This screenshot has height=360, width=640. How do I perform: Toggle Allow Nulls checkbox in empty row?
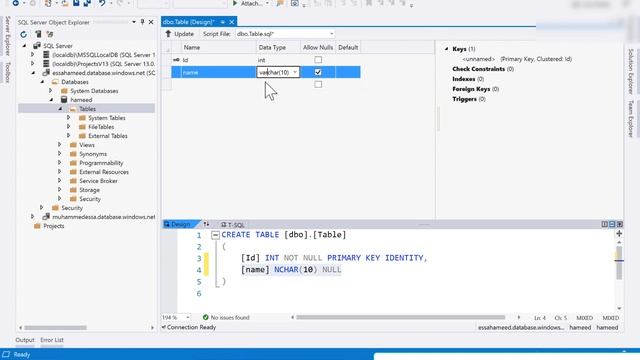coord(318,84)
